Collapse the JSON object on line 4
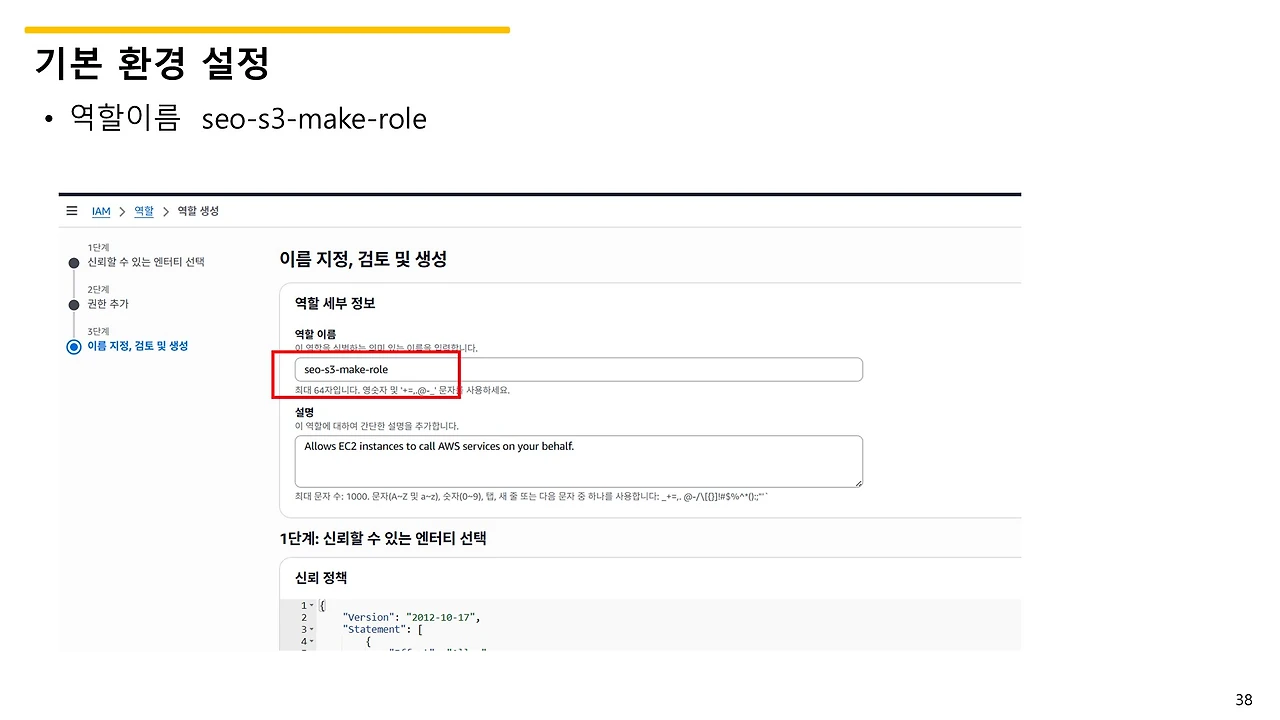 click(x=310, y=641)
